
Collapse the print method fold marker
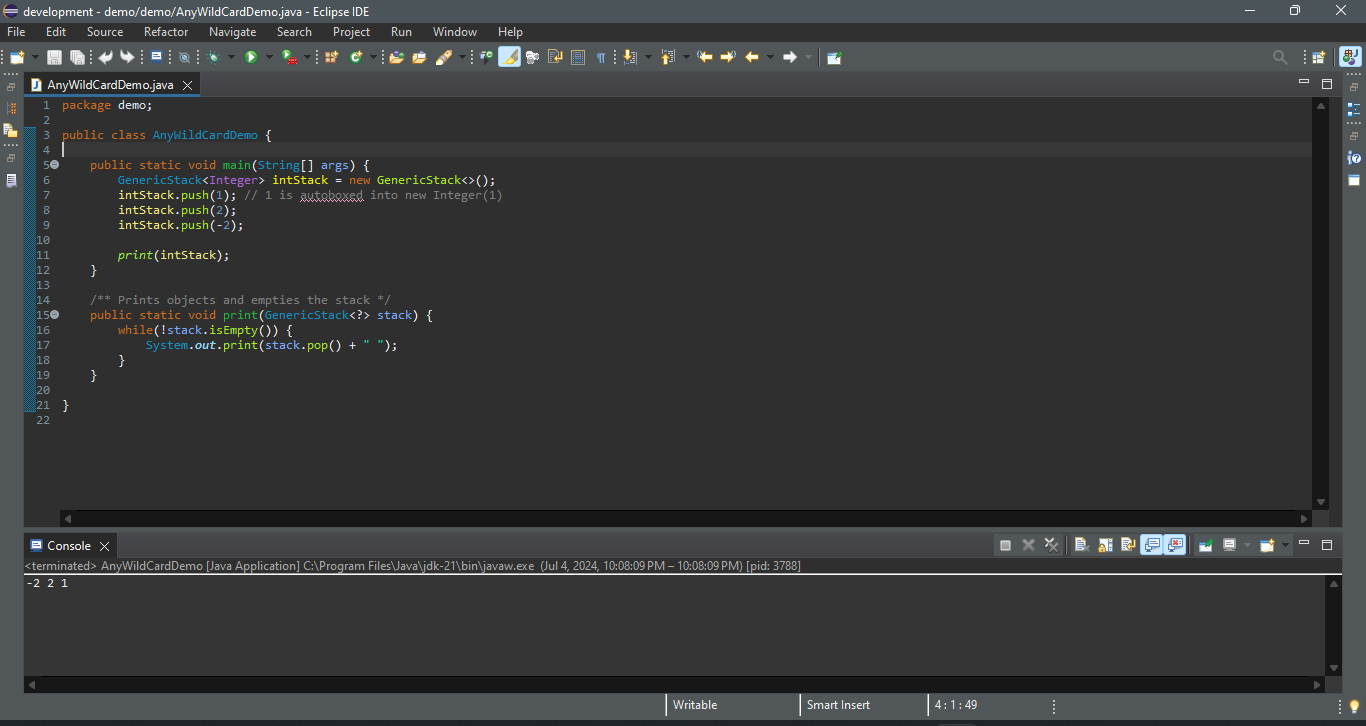[54, 315]
